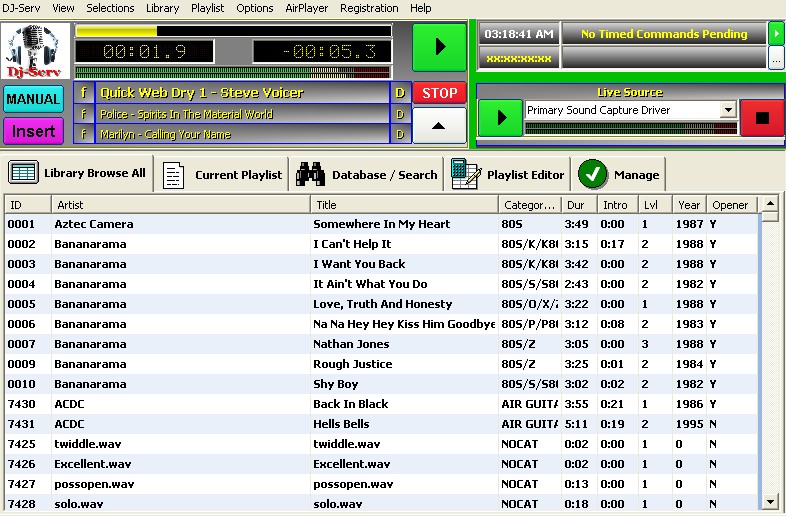Click the ellipsis button right of timed commands
This screenshot has width=786, height=516.
click(776, 58)
